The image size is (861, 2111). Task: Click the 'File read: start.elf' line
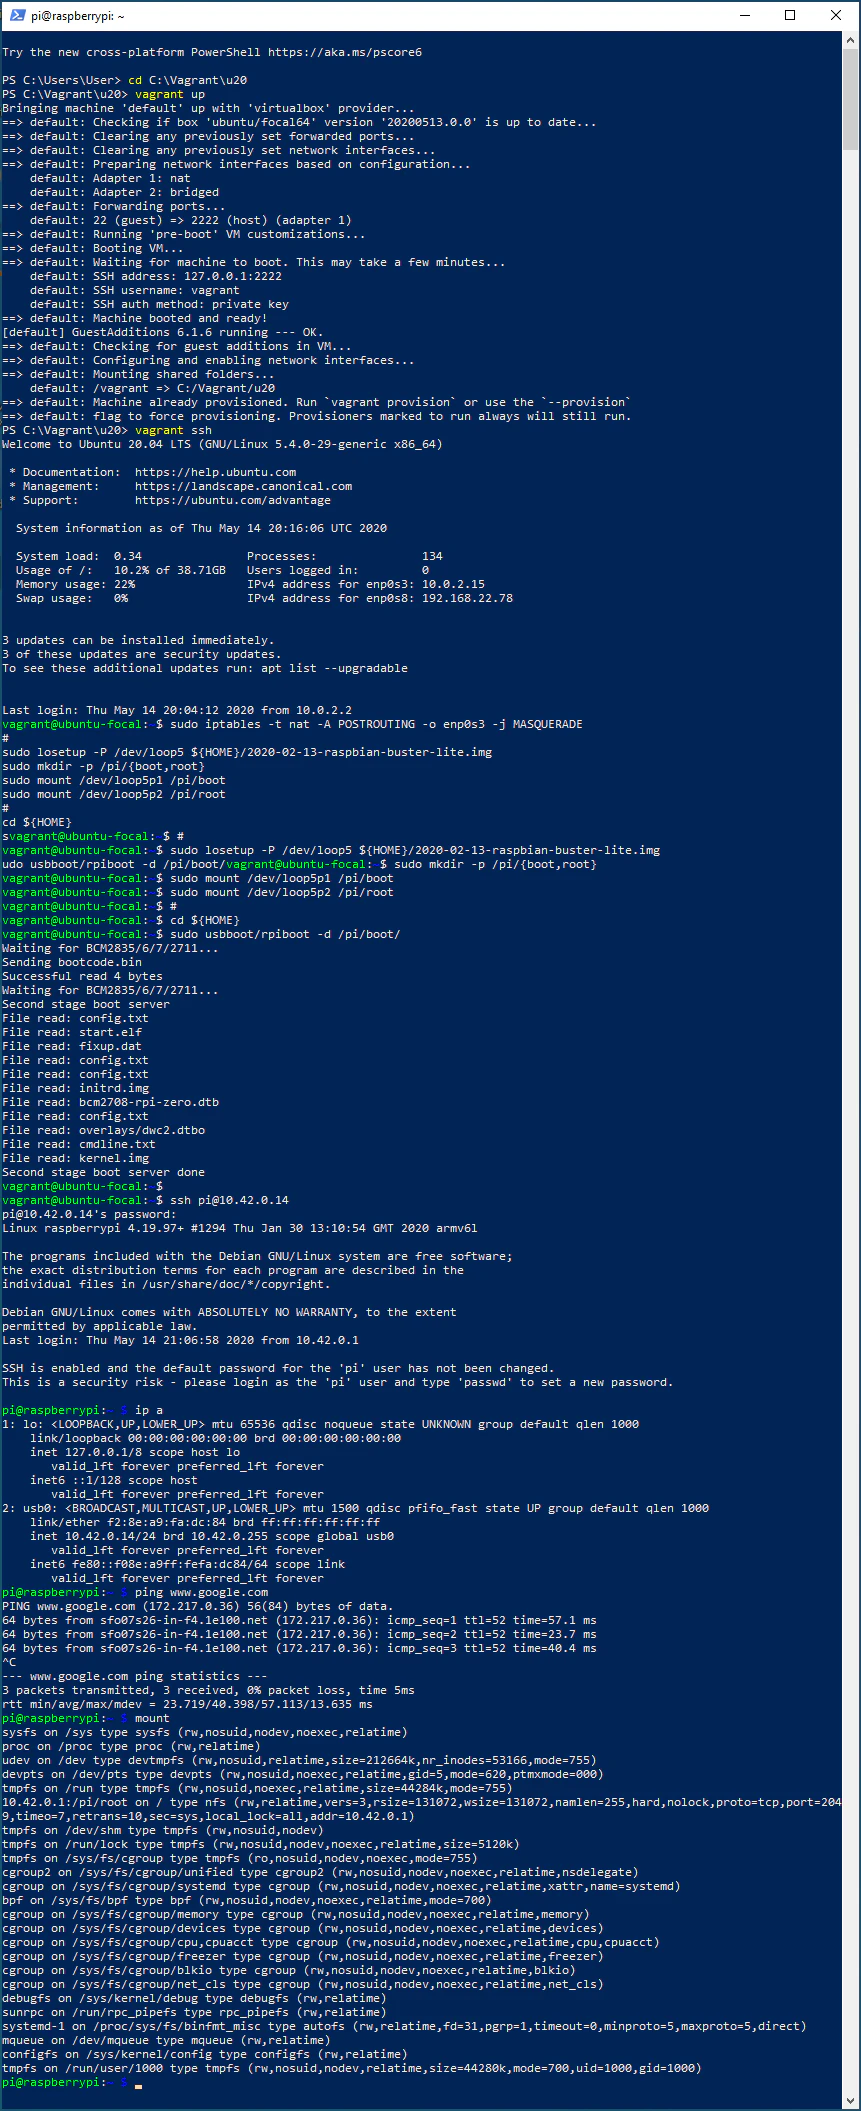click(72, 1032)
